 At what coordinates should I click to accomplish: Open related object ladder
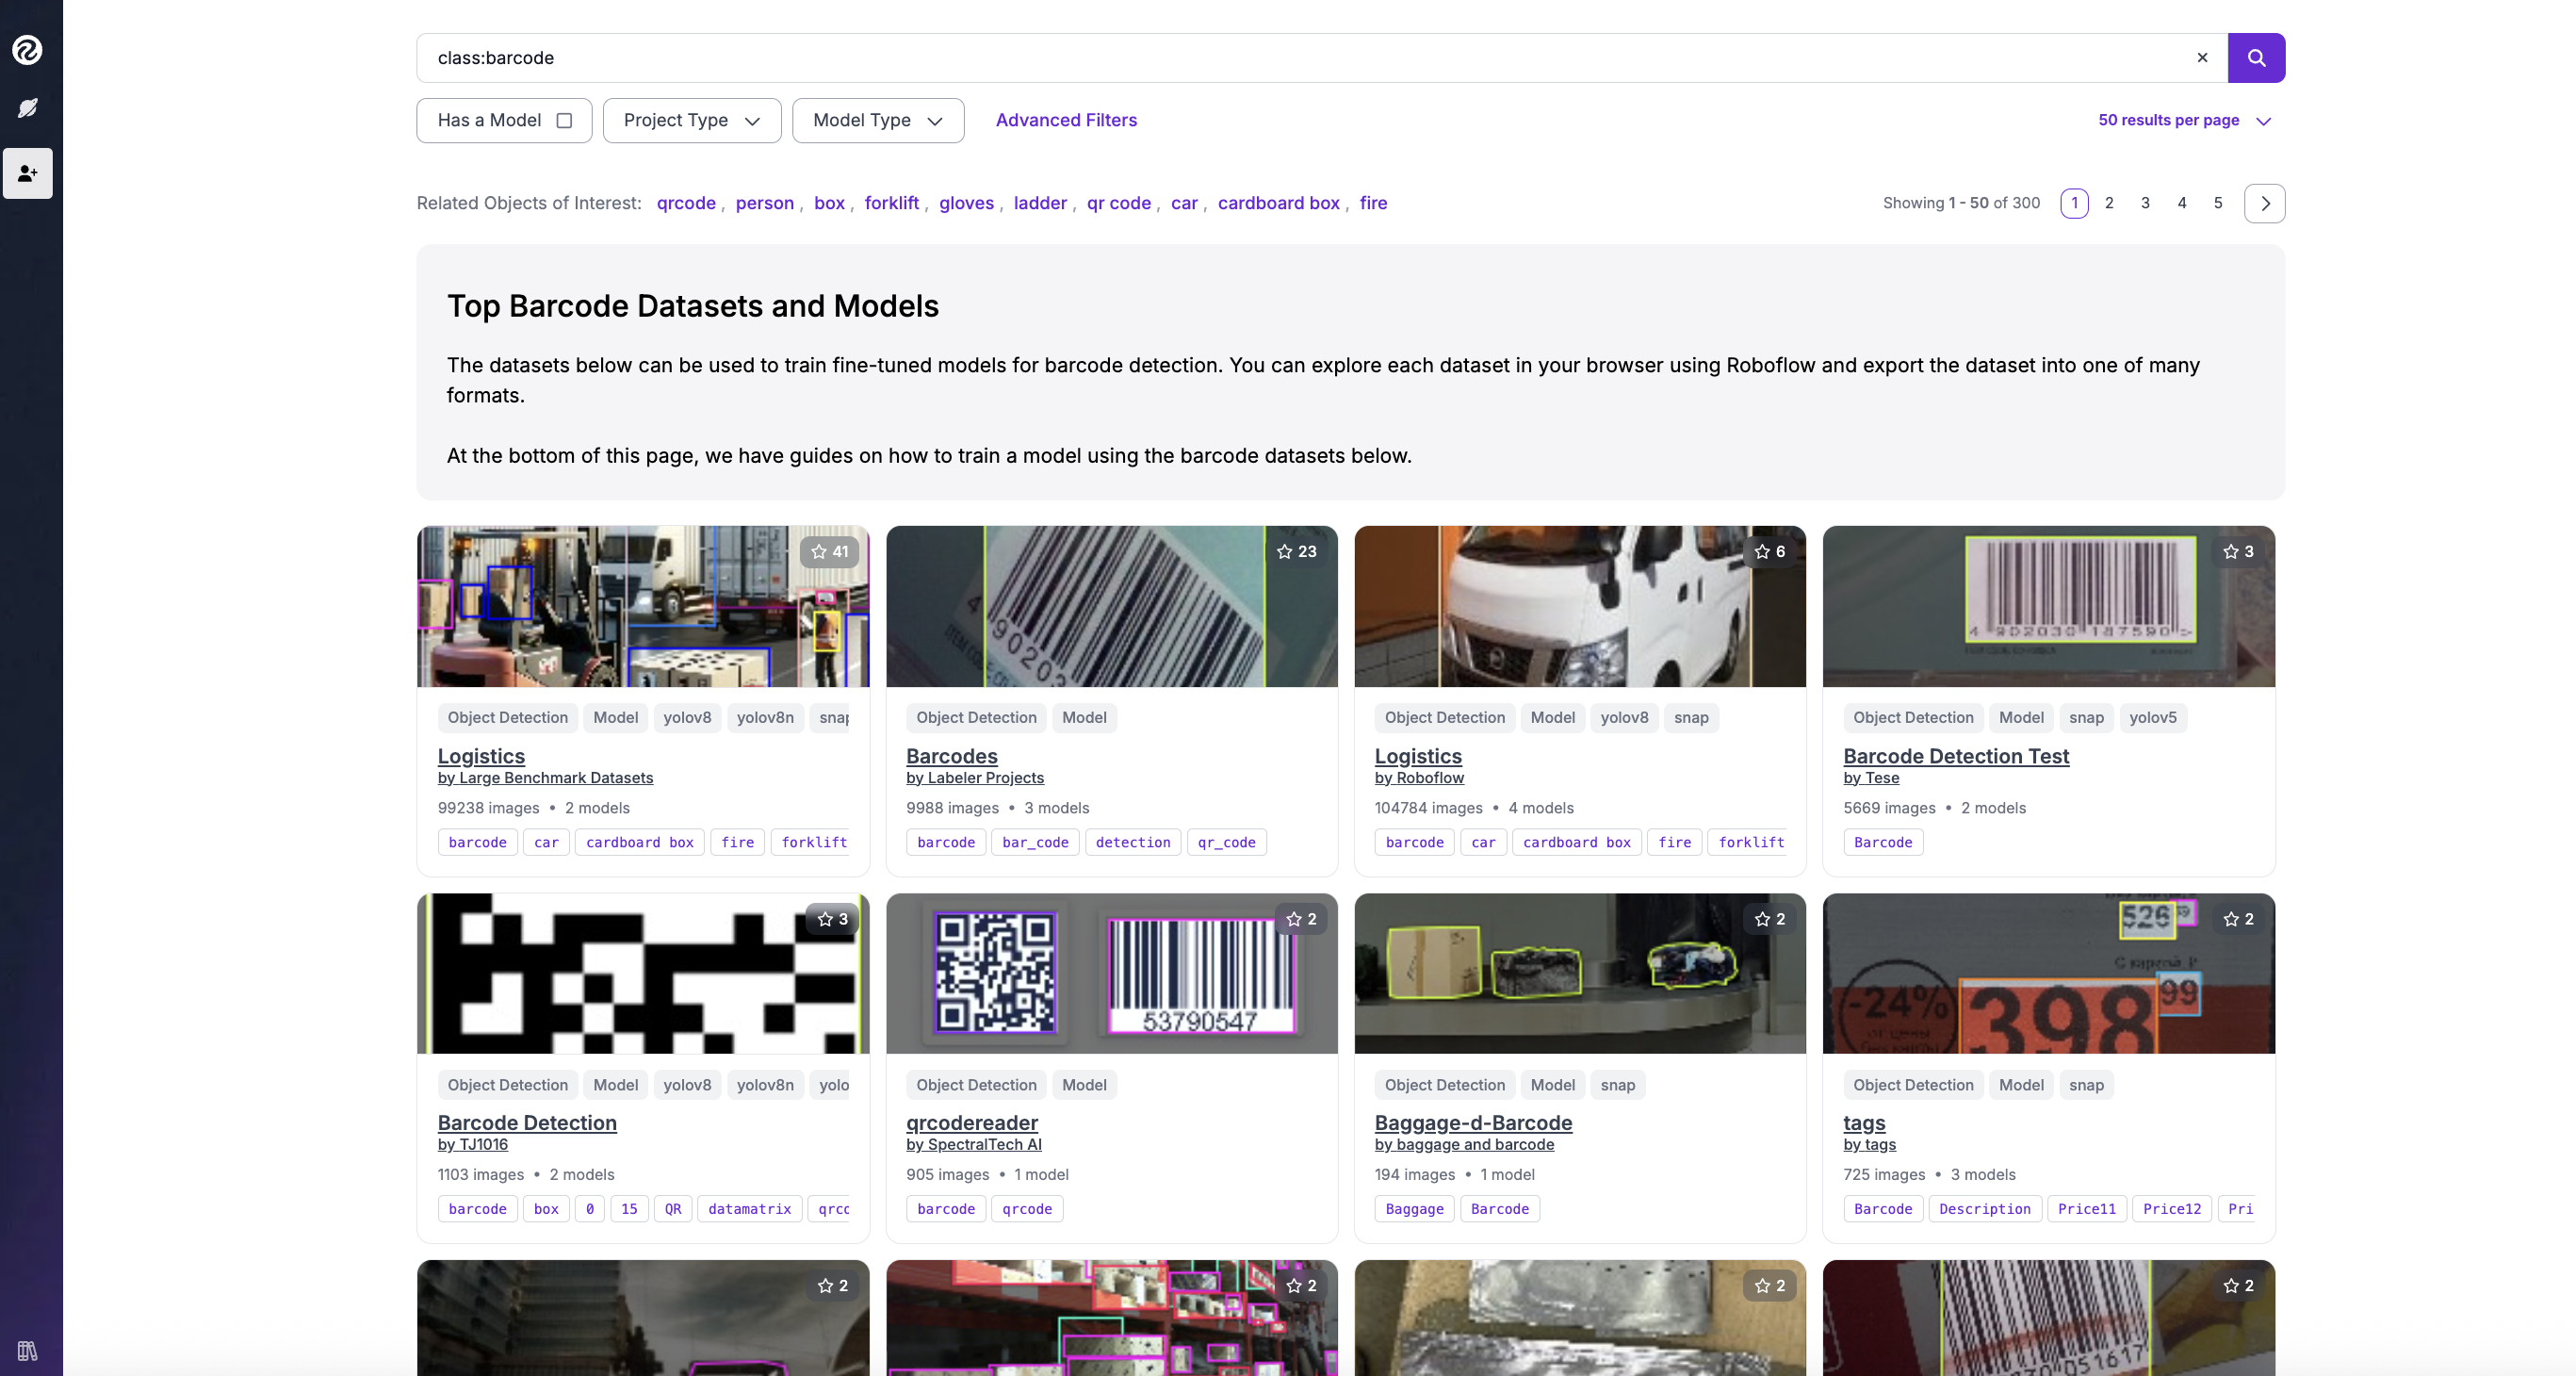tap(1040, 203)
